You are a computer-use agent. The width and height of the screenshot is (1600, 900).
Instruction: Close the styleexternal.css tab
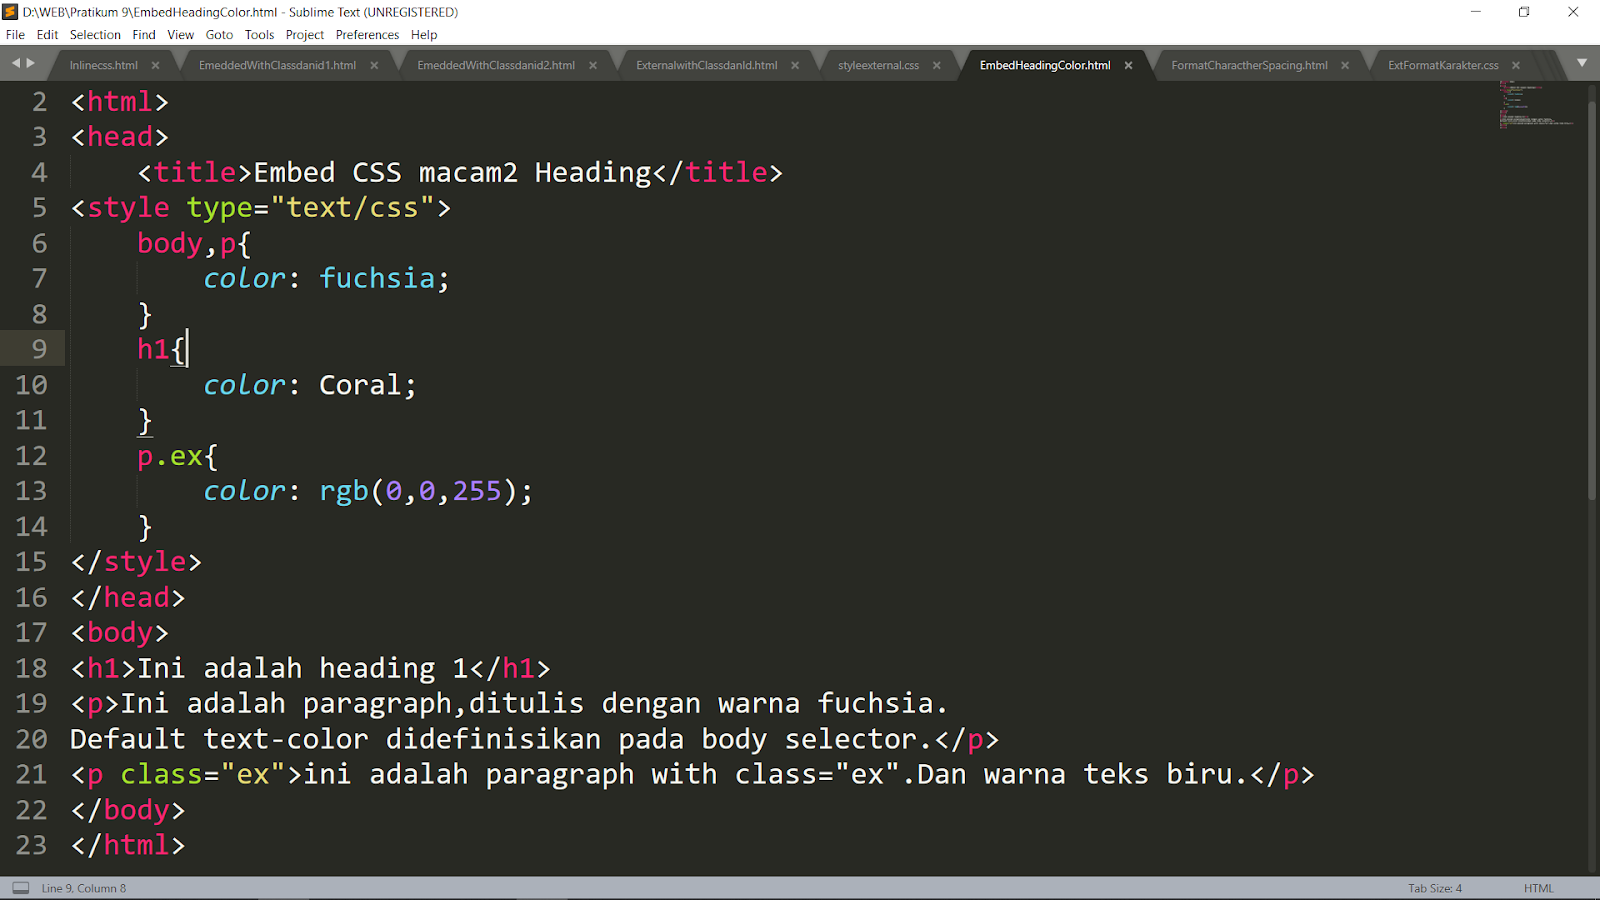[936, 64]
